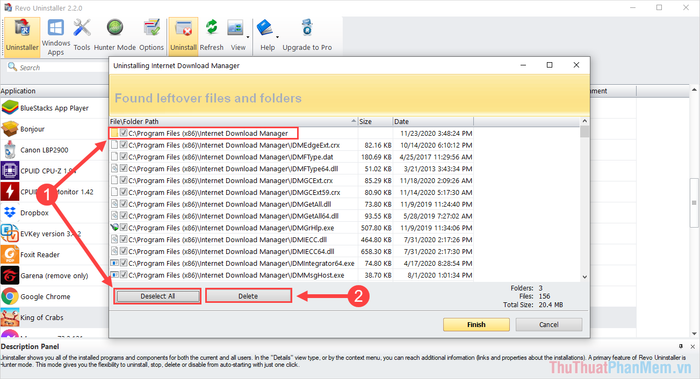This screenshot has width=700, height=379.
Task: Click the Cancel button
Action: coord(549,325)
